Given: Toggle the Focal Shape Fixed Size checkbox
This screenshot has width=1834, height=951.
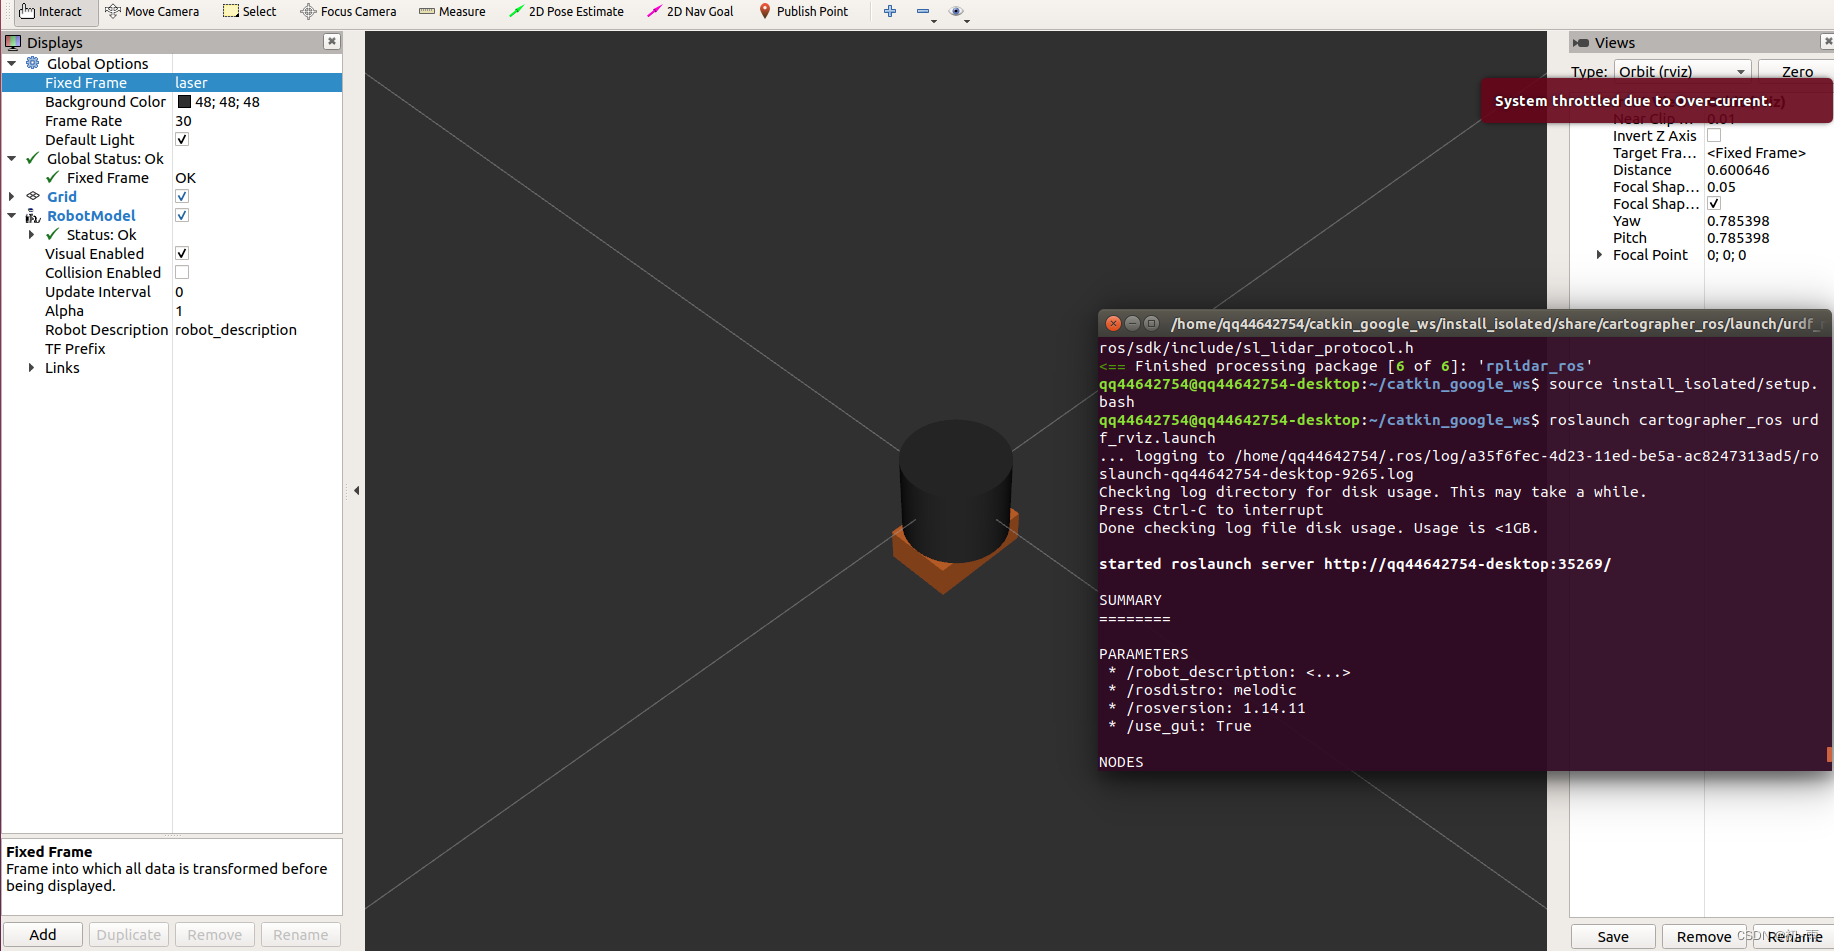Looking at the screenshot, I should (x=1714, y=203).
